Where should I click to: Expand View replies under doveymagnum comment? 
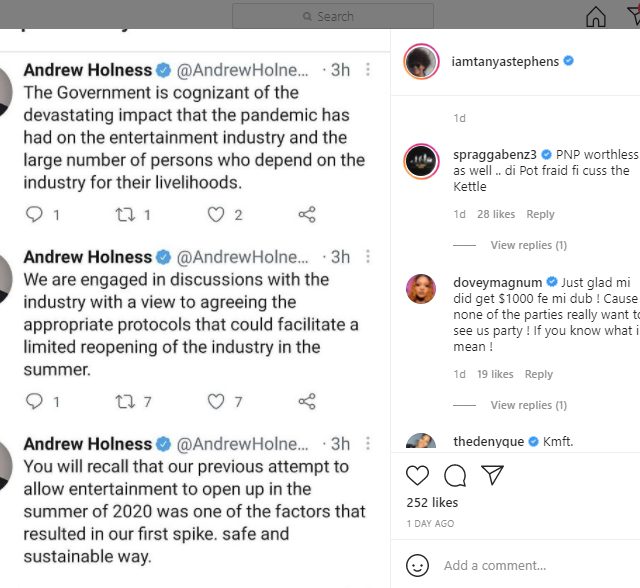coord(528,405)
